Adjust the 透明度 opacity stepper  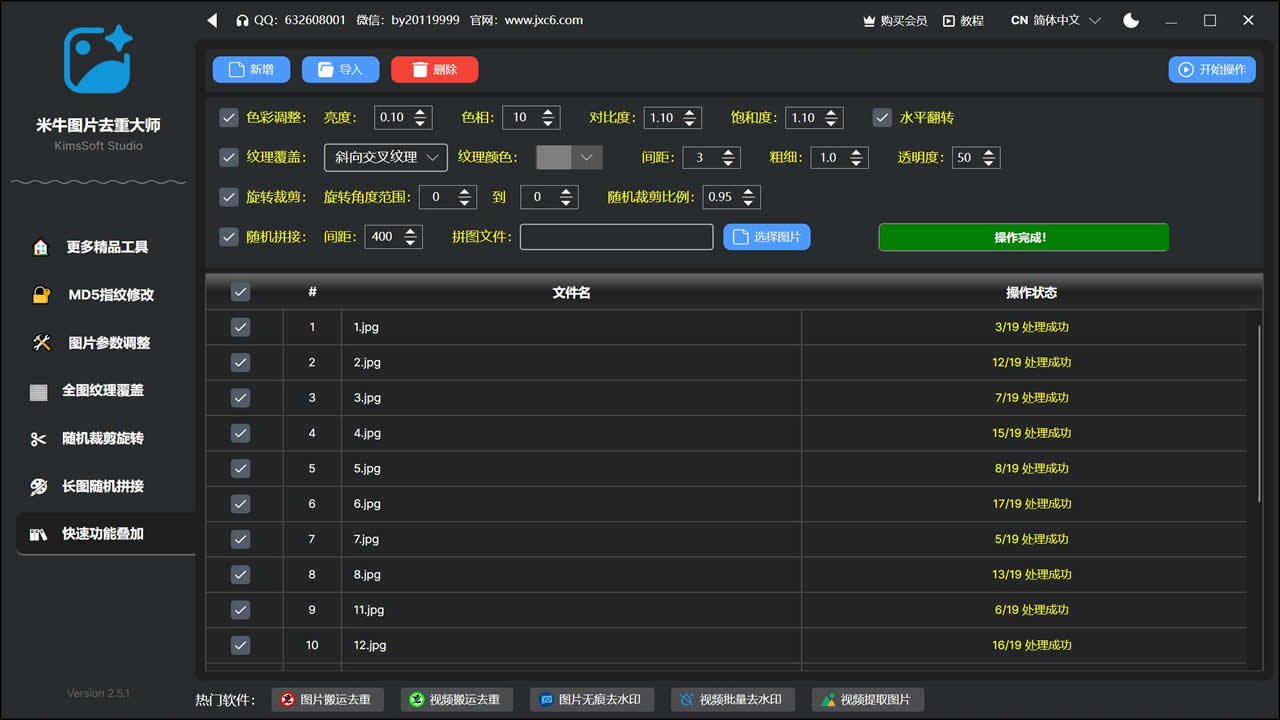(x=989, y=157)
